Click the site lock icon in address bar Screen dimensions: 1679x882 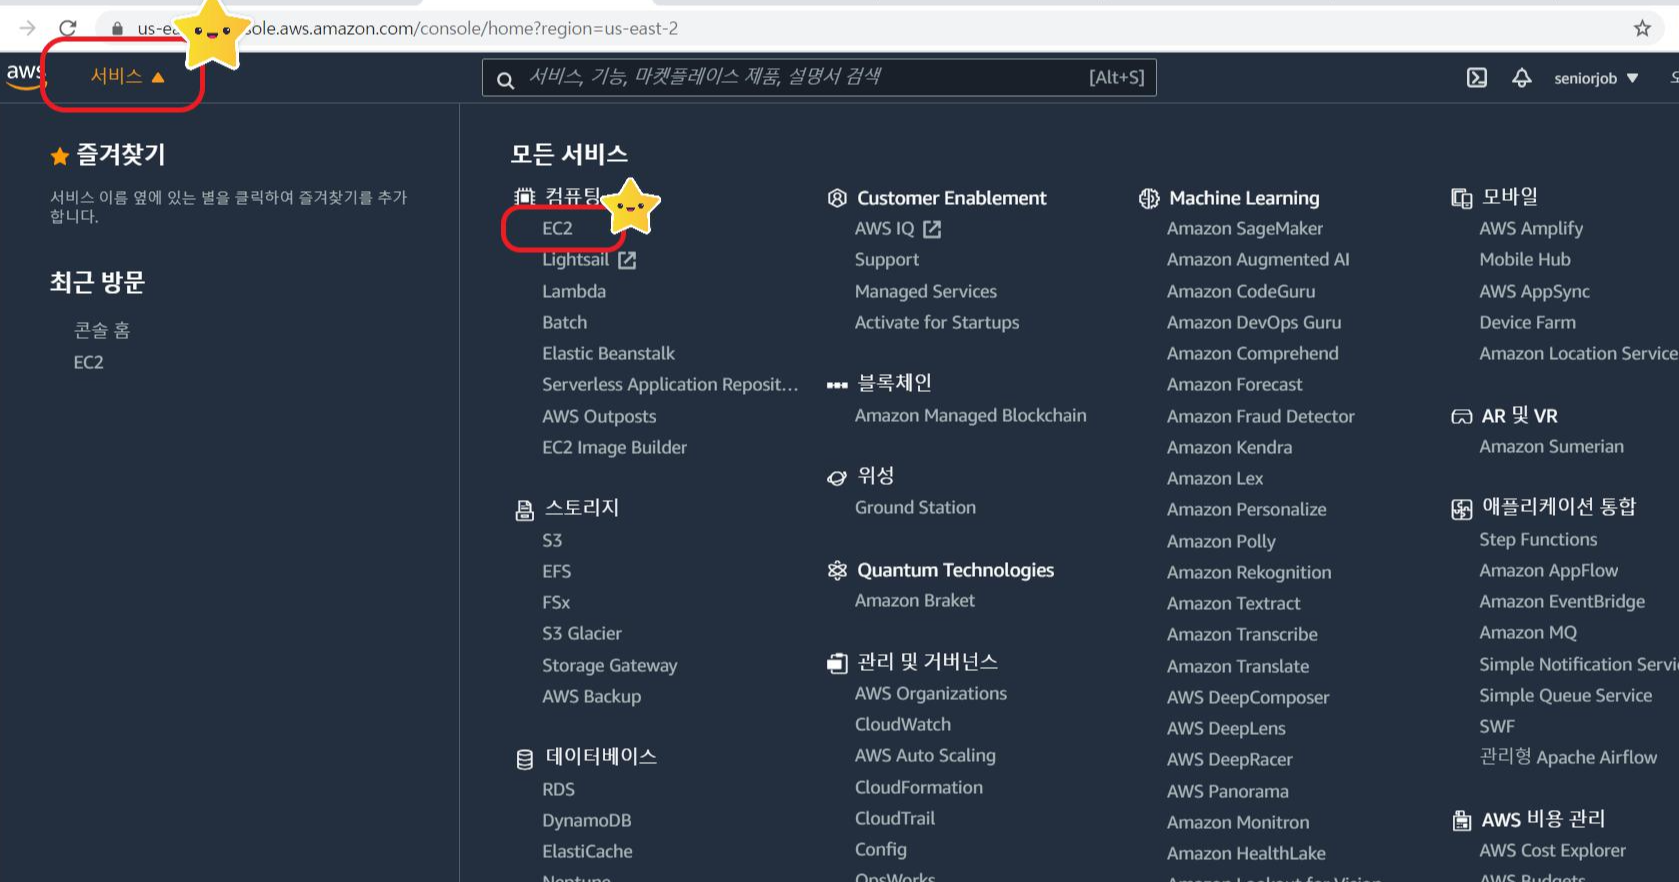point(117,29)
